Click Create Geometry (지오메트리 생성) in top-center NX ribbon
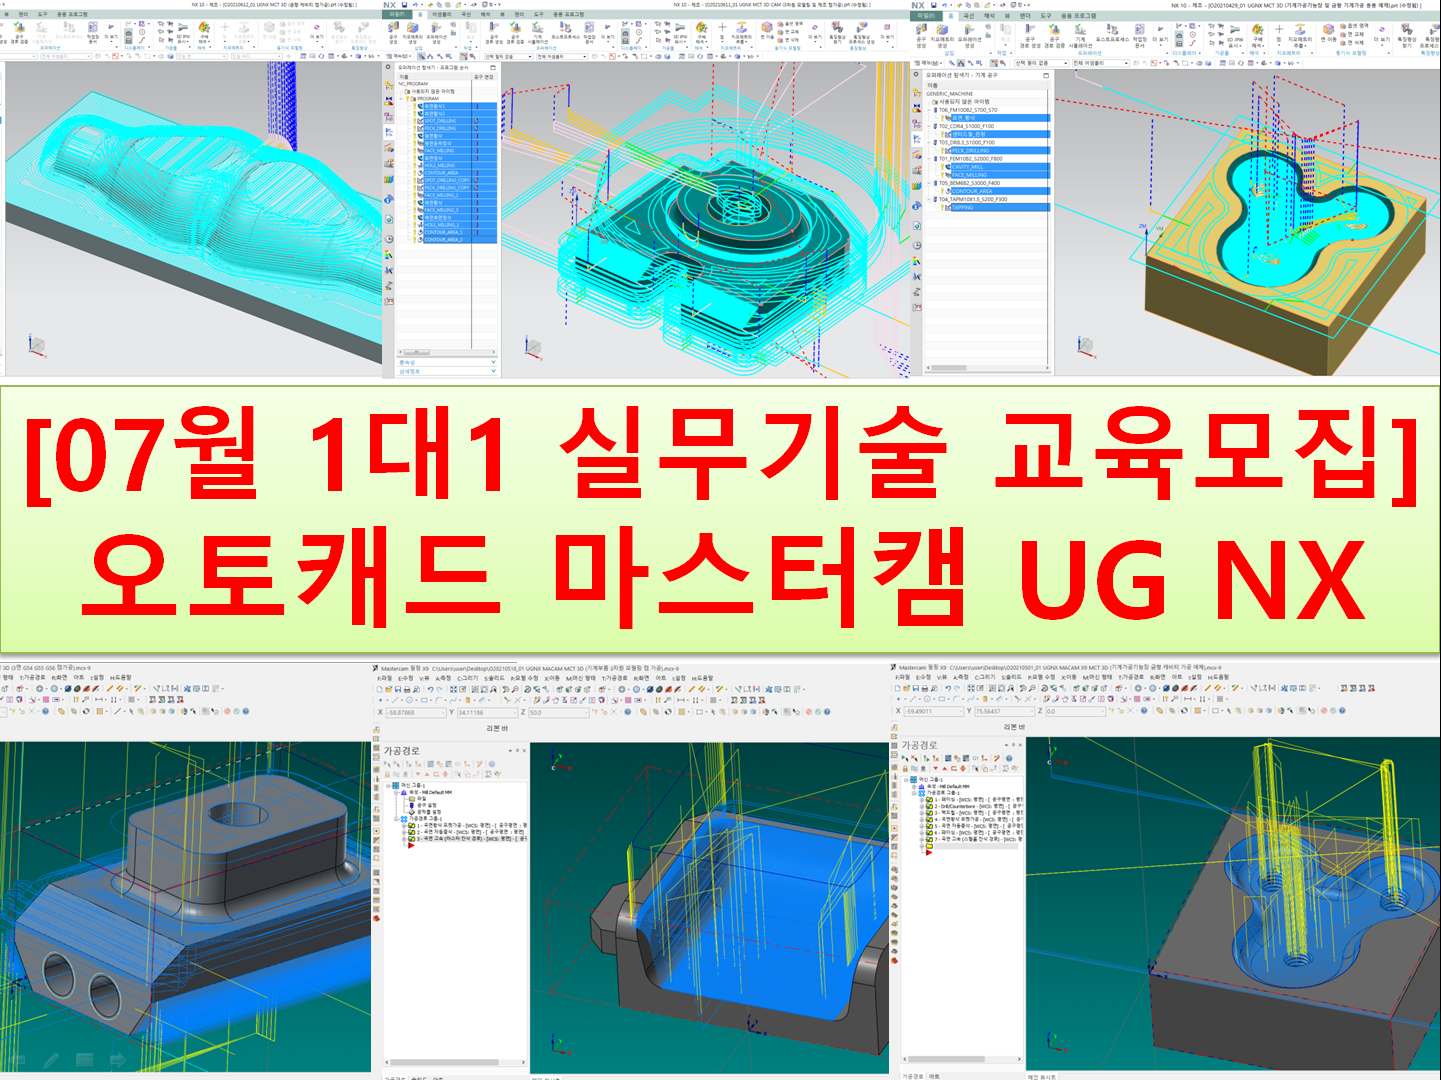Screen dimensions: 1441x1080 pyautogui.click(x=412, y=33)
